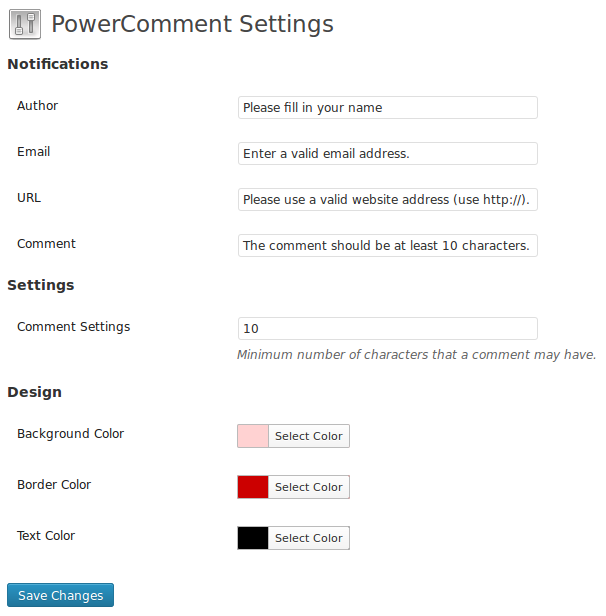This screenshot has width=606, height=616.
Task: Open Select Color for Text Color
Action: (x=309, y=538)
